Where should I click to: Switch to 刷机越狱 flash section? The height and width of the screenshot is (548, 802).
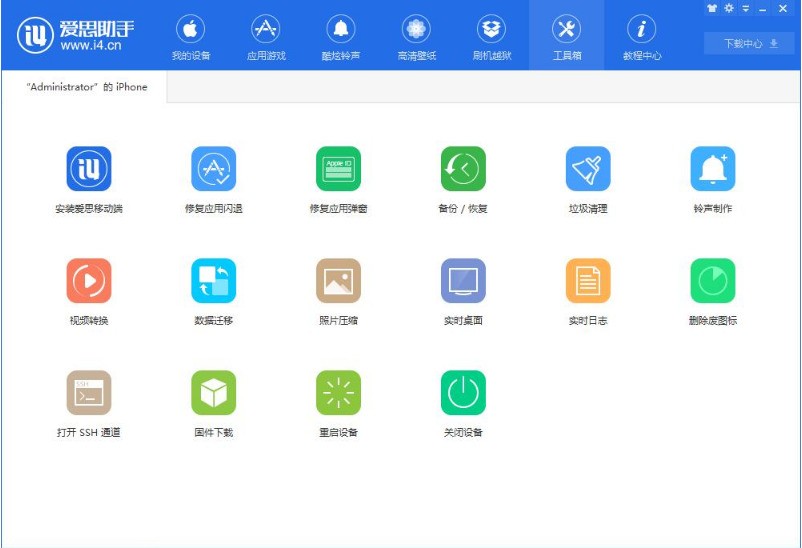pos(492,37)
